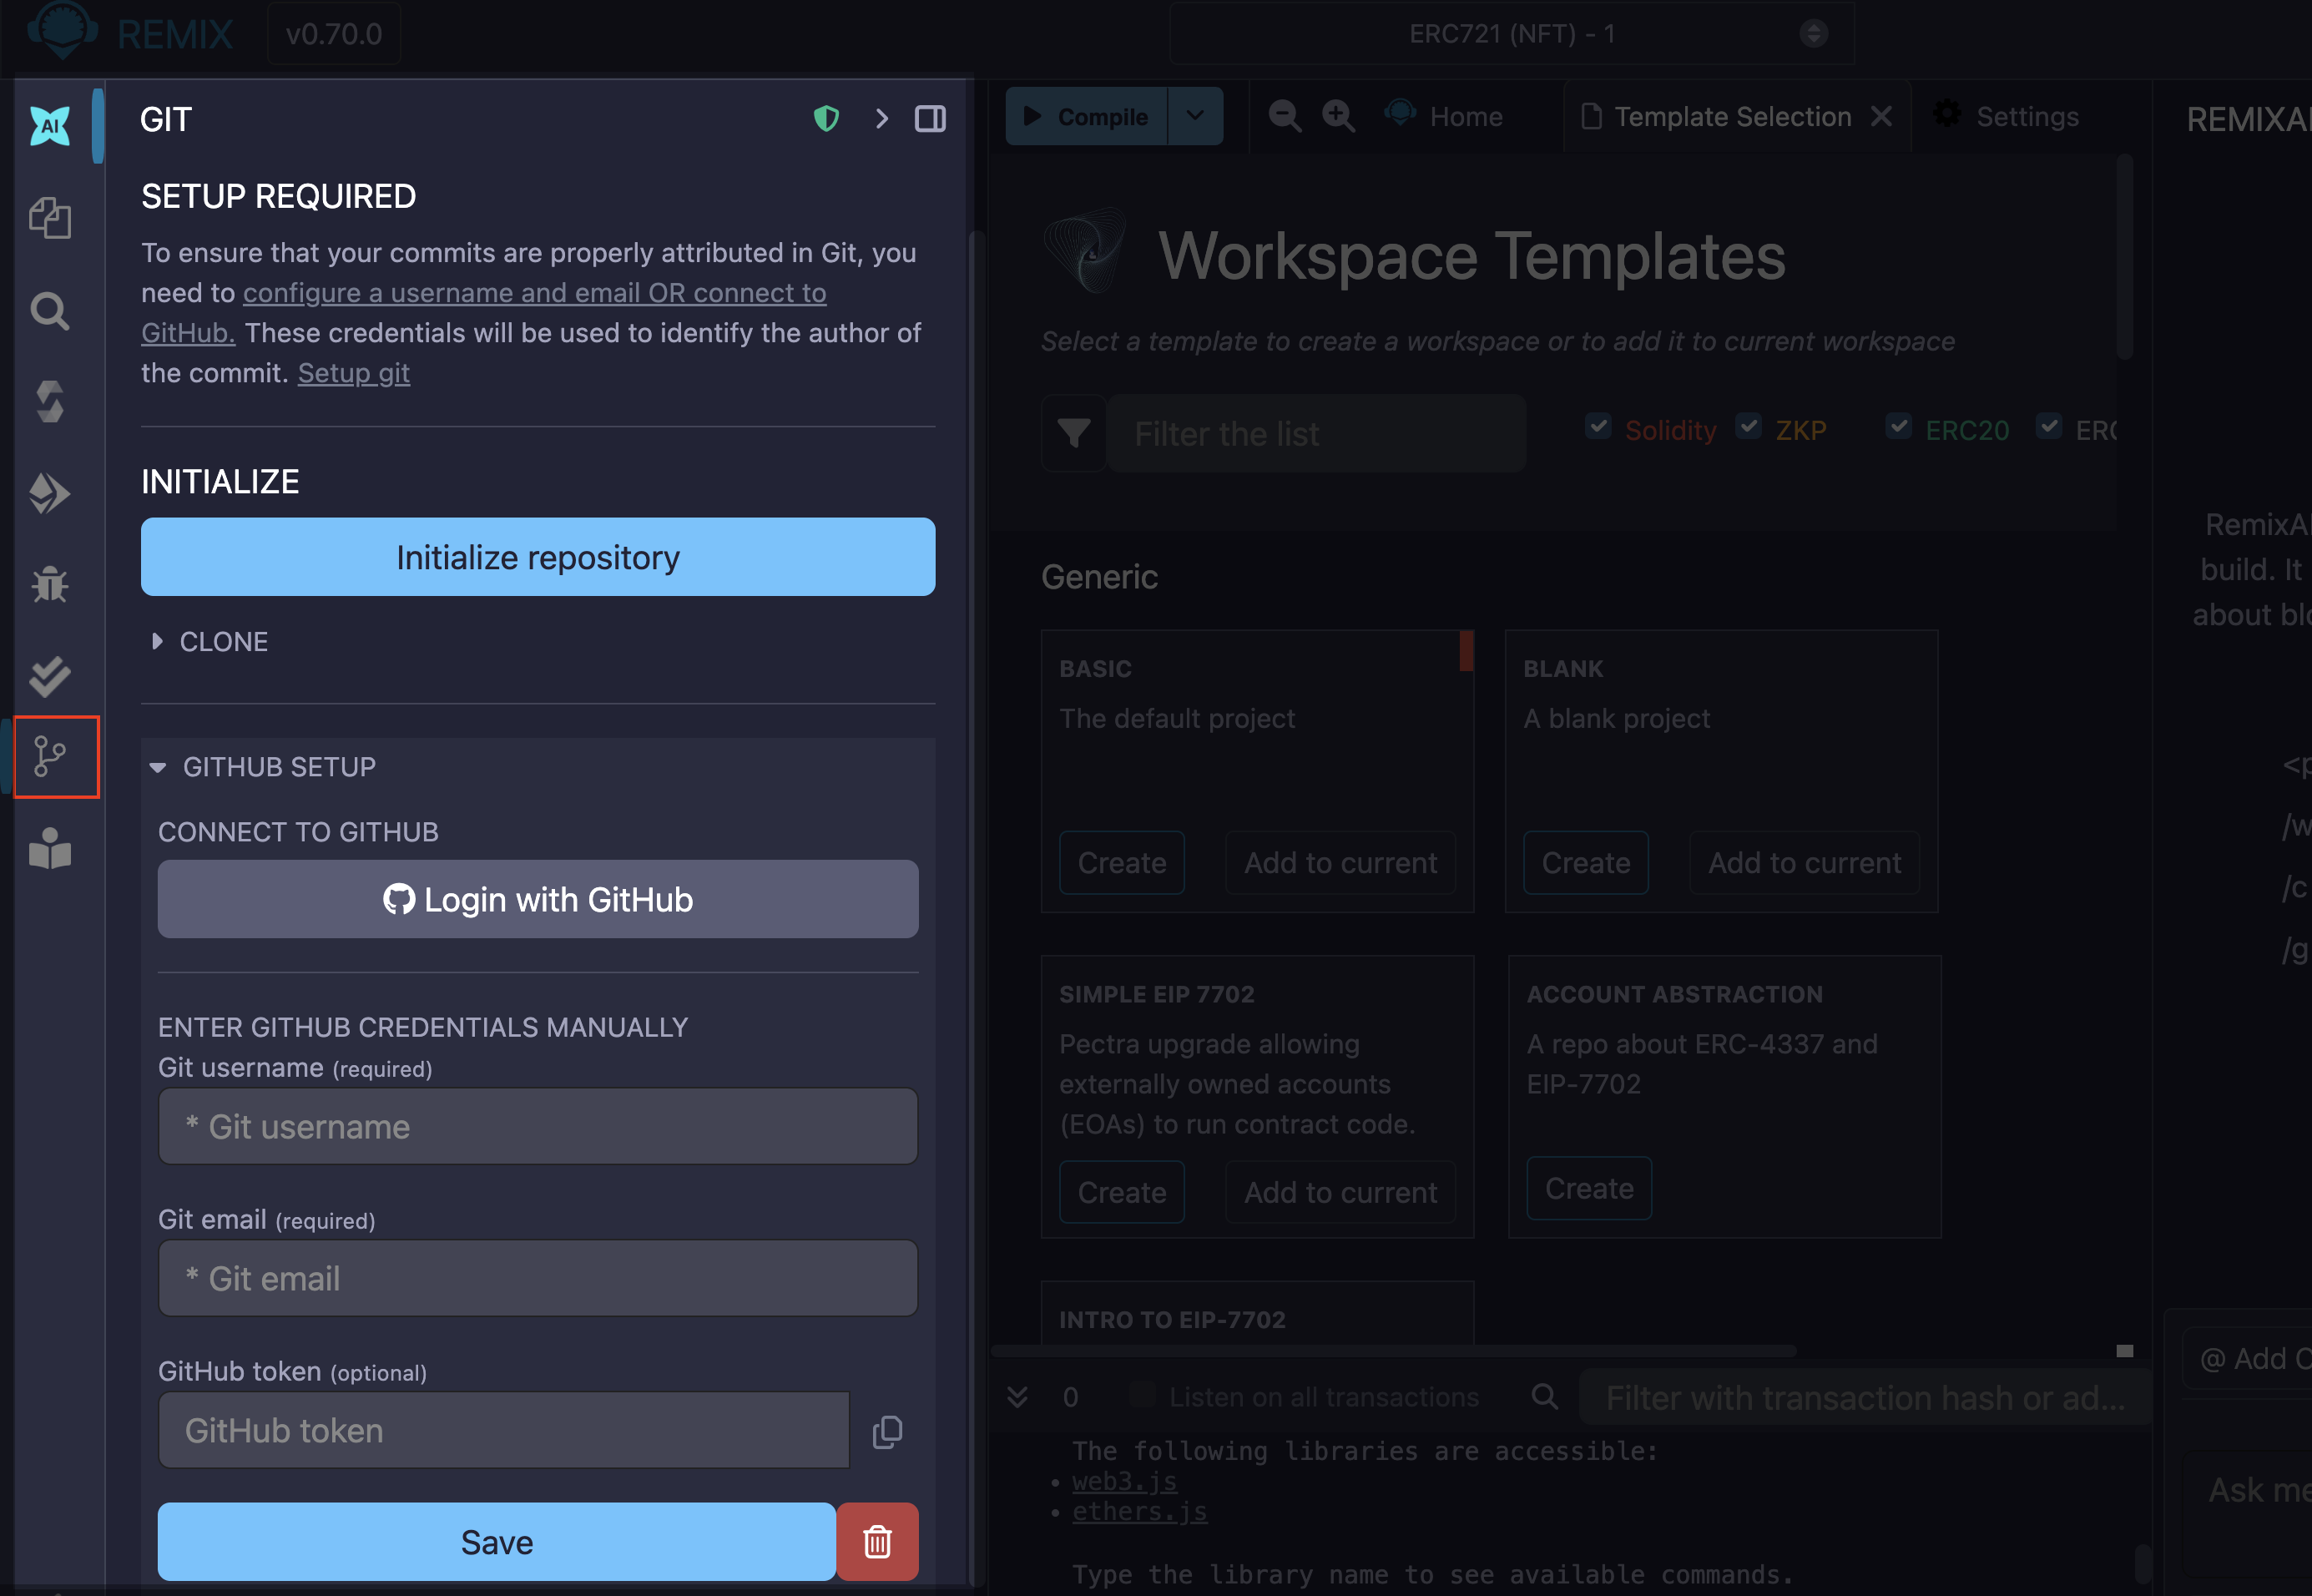This screenshot has height=1596, width=2312.
Task: Toggle the ZKP filter checkbox
Action: click(x=1748, y=426)
